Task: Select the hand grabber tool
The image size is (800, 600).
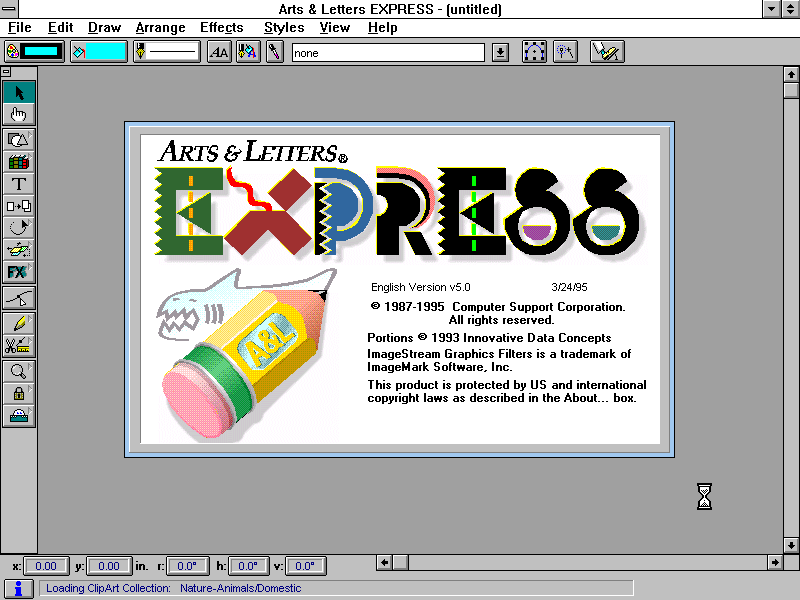Action: click(19, 115)
